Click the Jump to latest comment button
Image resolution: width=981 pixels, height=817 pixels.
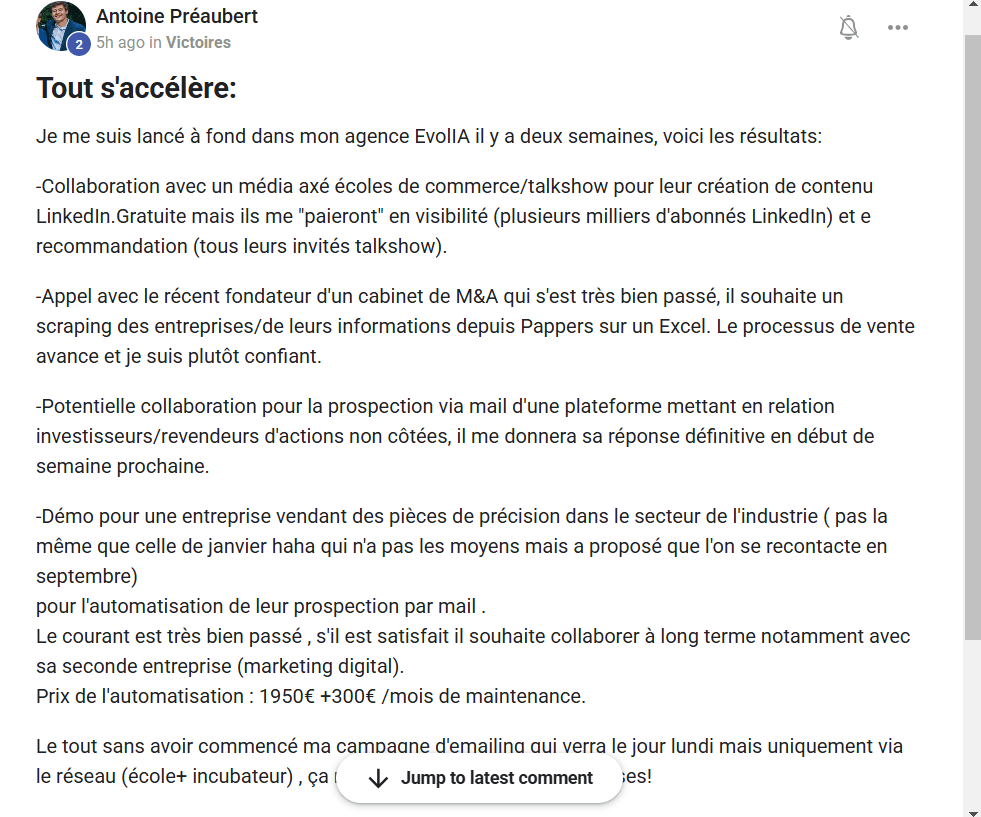(x=479, y=778)
